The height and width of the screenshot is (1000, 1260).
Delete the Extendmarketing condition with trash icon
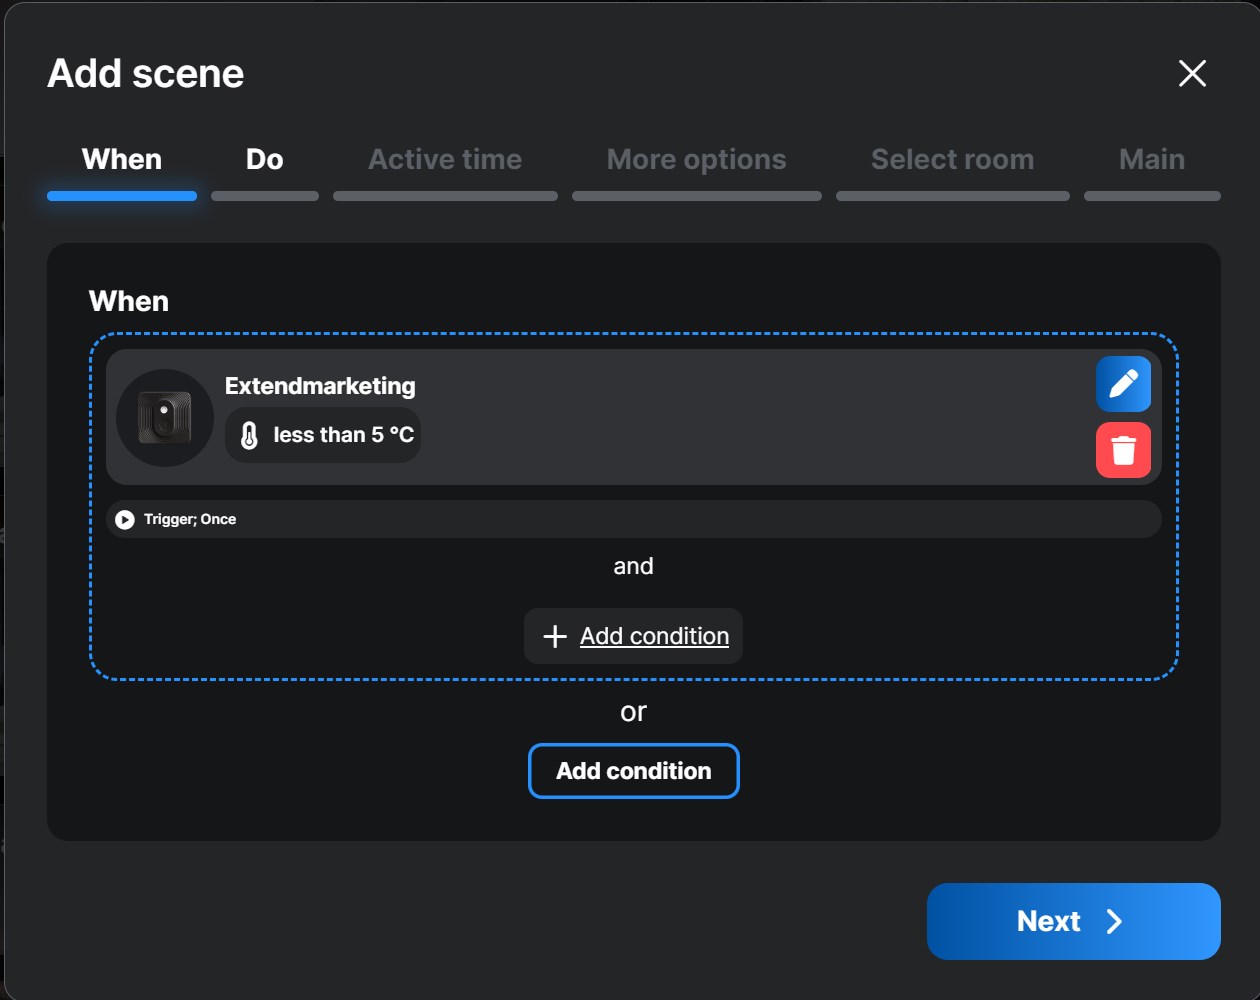tap(1123, 450)
